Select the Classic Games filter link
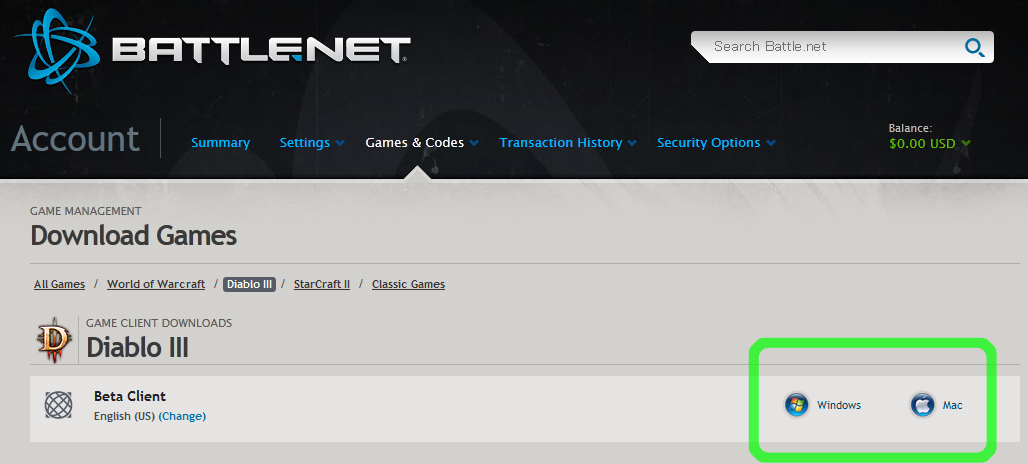This screenshot has height=464, width=1028. [408, 284]
